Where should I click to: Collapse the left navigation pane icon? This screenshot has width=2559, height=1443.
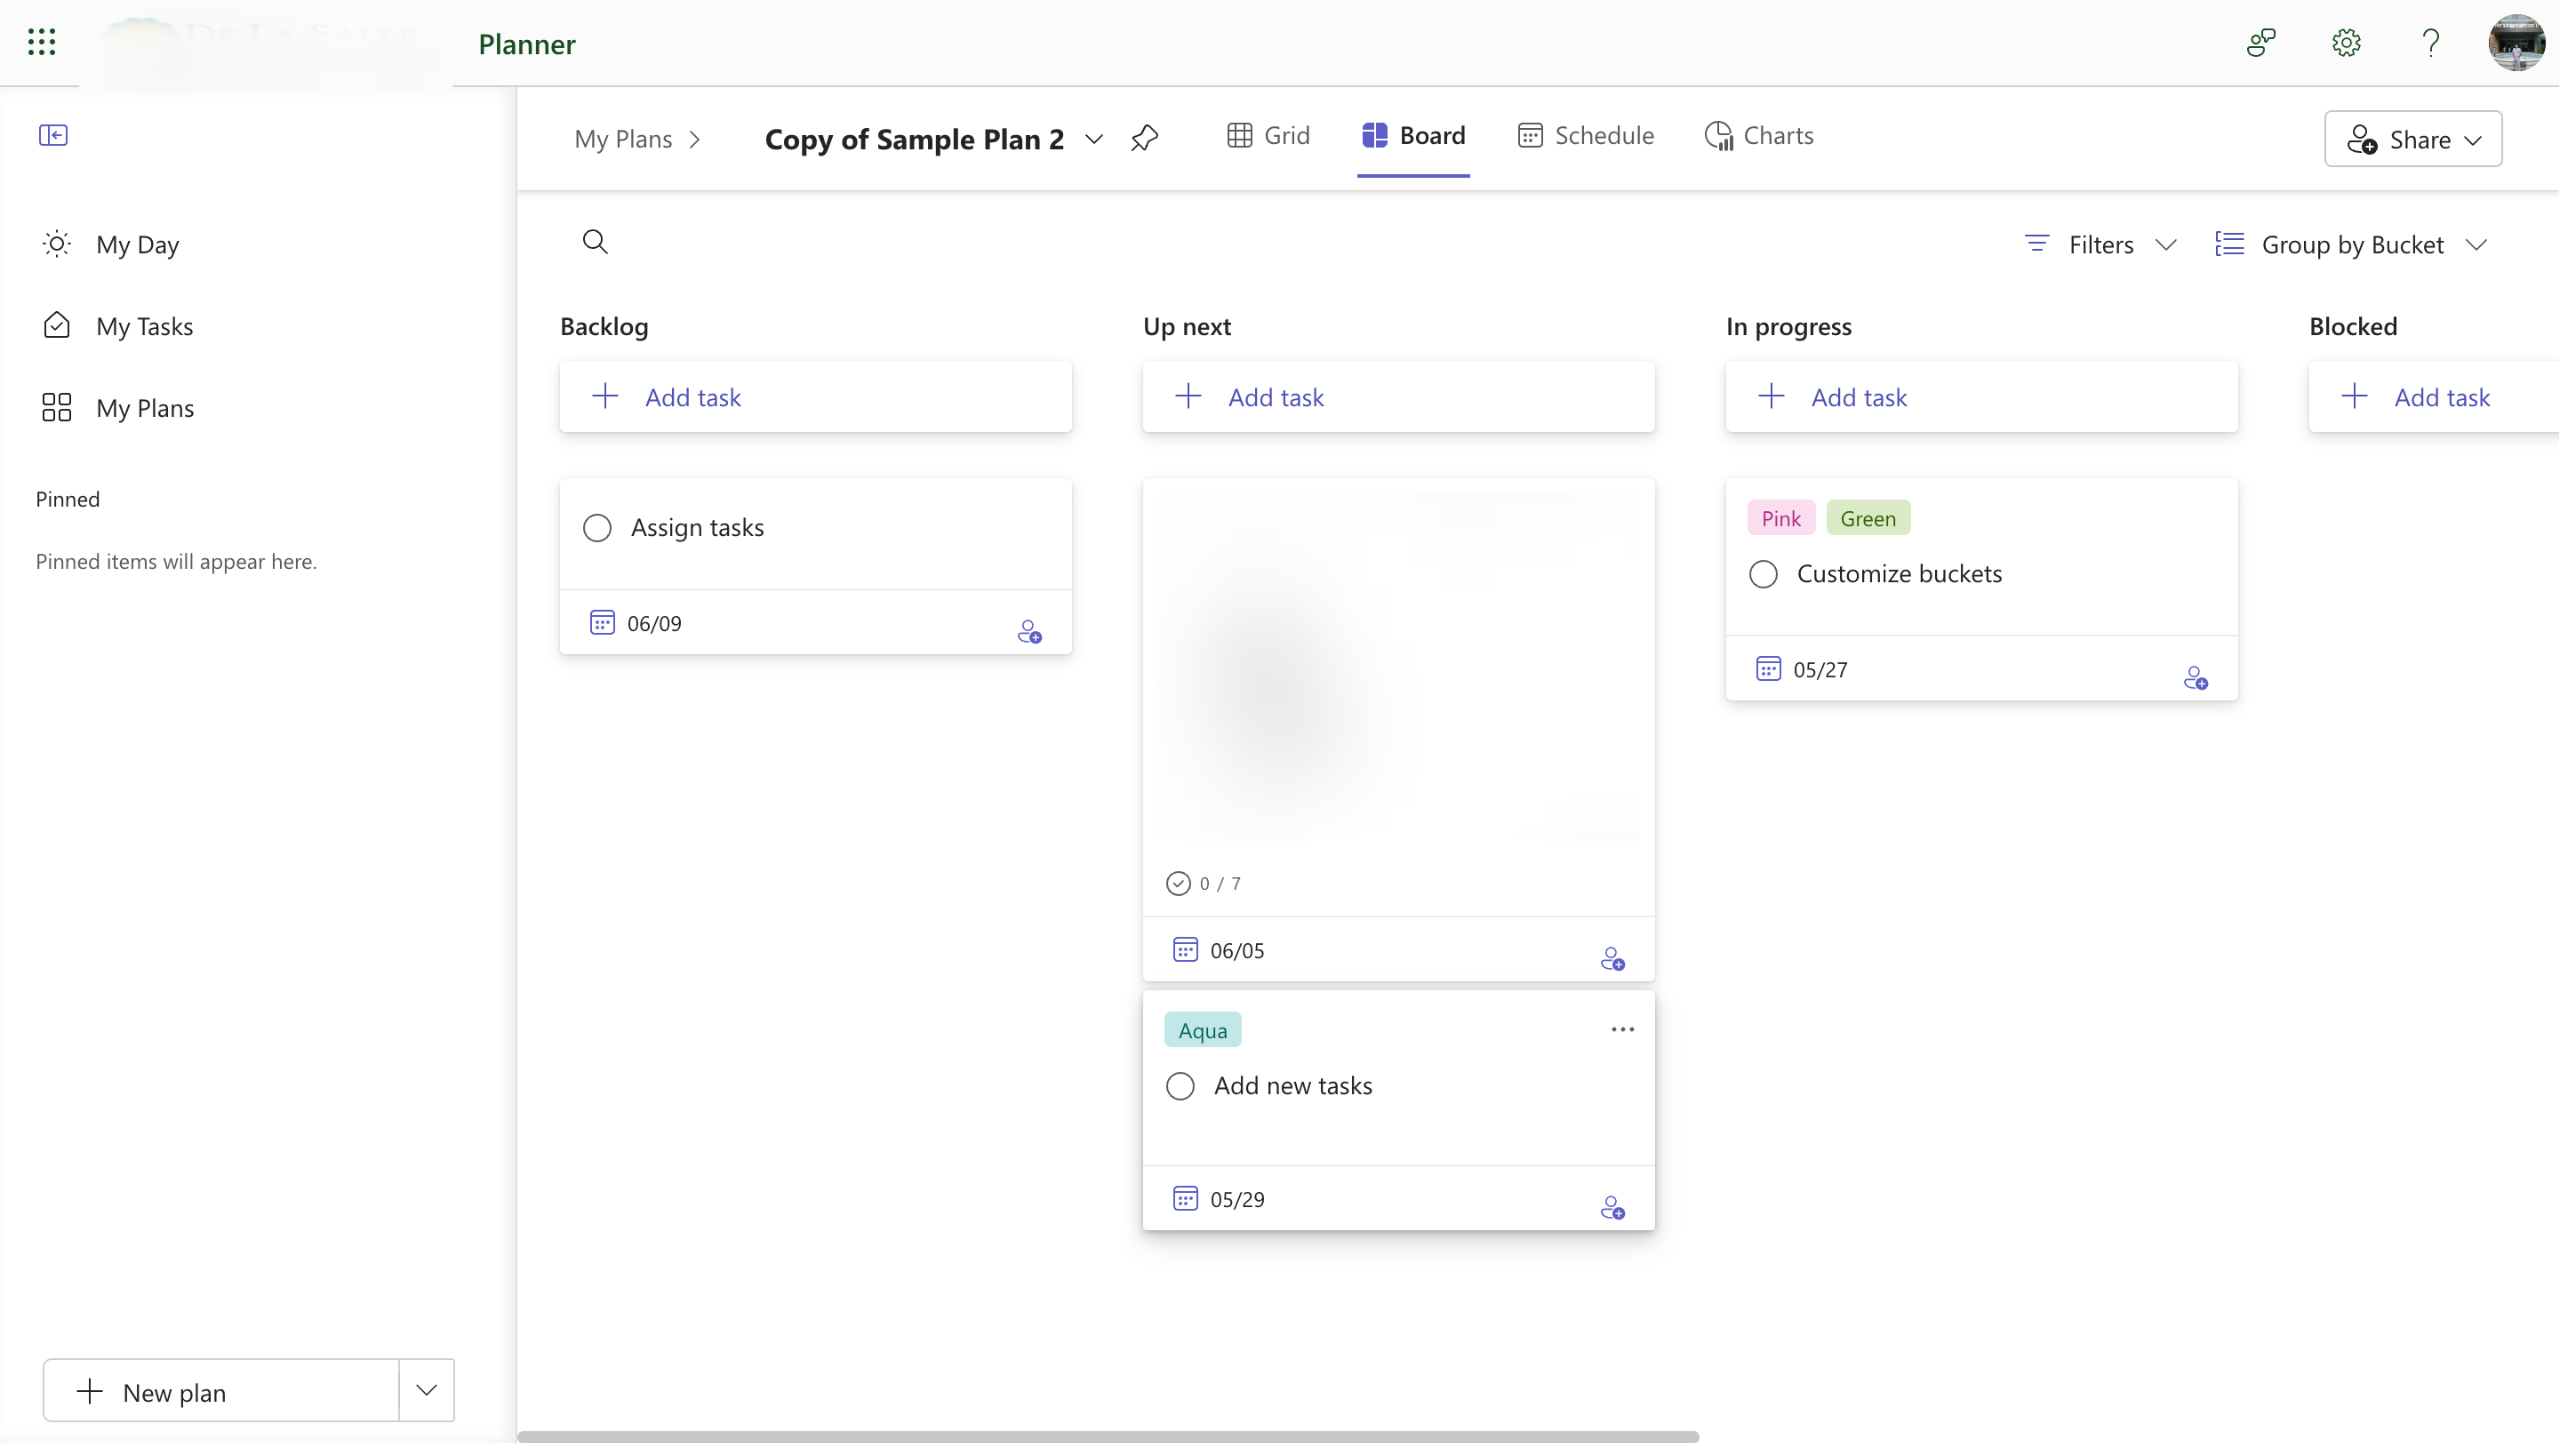tap(53, 135)
